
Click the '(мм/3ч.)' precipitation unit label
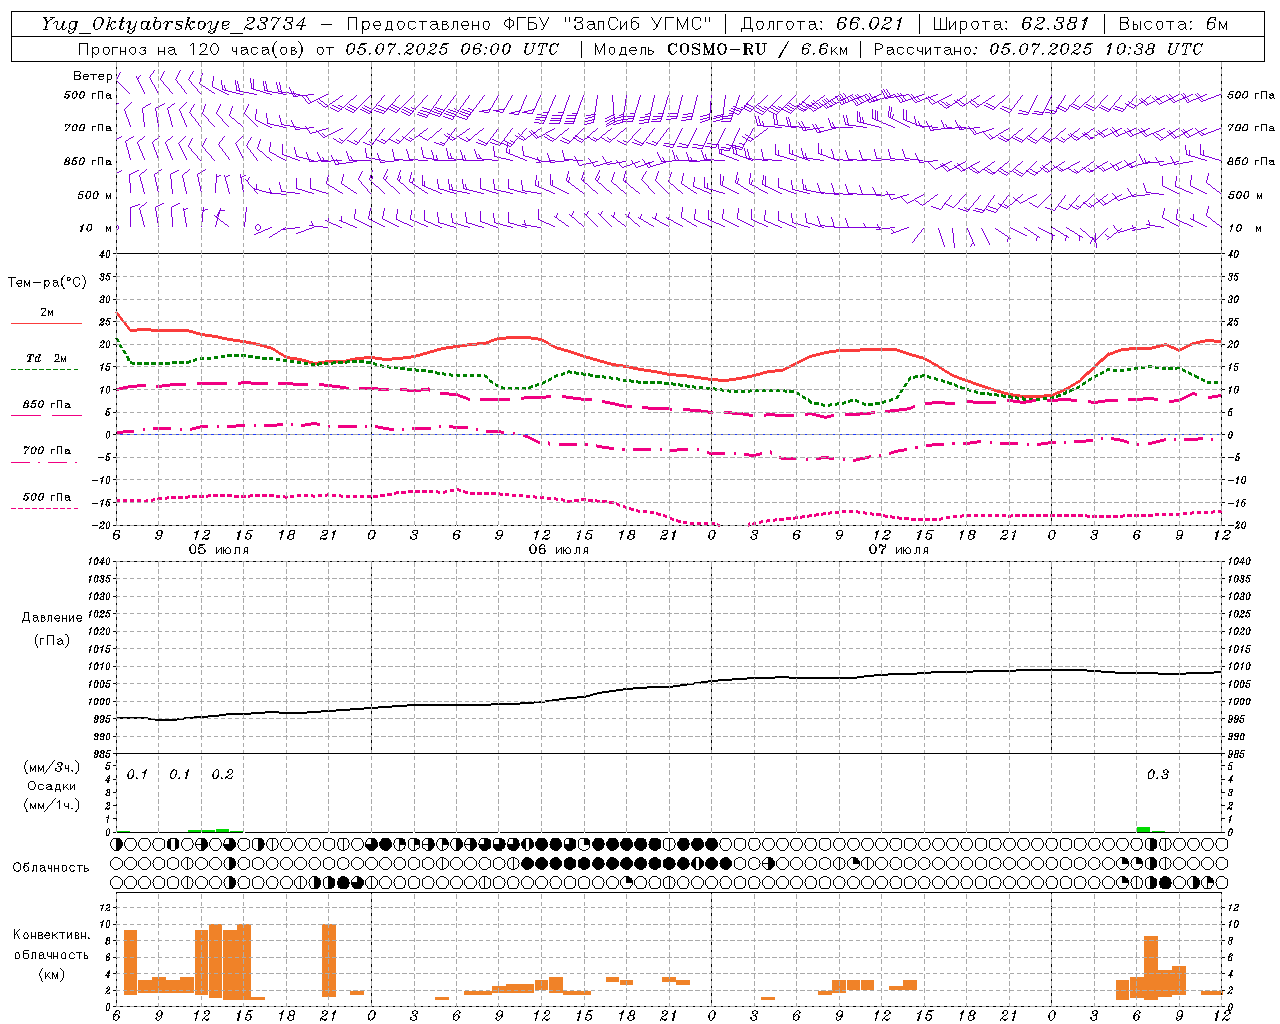(x=51, y=767)
